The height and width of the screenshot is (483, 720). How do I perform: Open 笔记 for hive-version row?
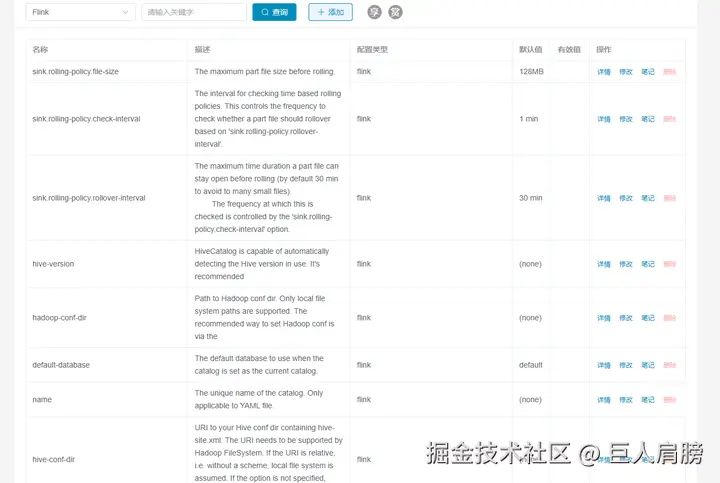(648, 264)
